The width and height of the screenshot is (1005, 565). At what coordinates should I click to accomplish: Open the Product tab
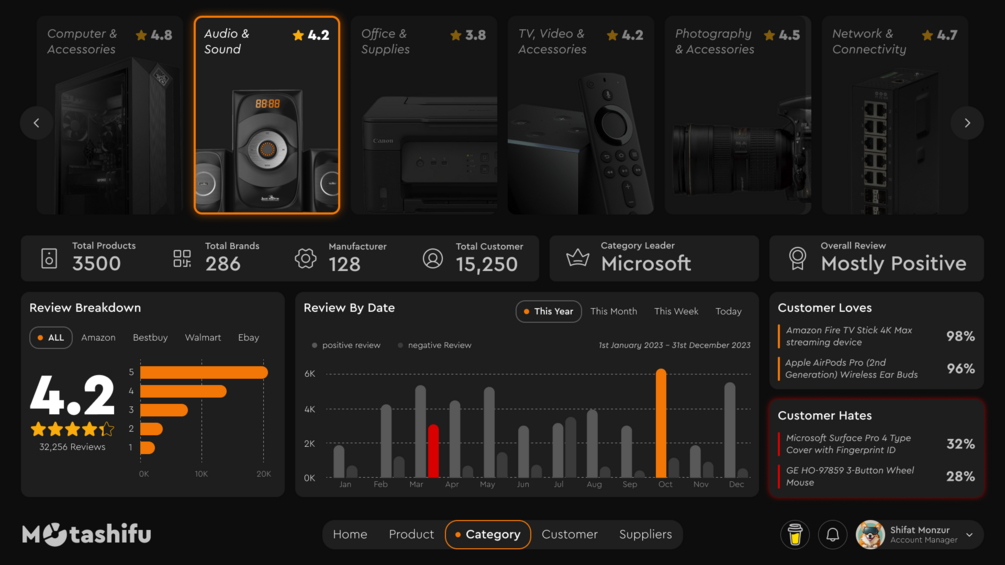click(411, 534)
